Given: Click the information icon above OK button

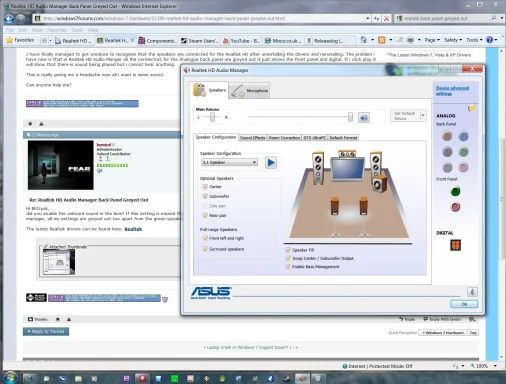Looking at the screenshot, I should point(472,292).
